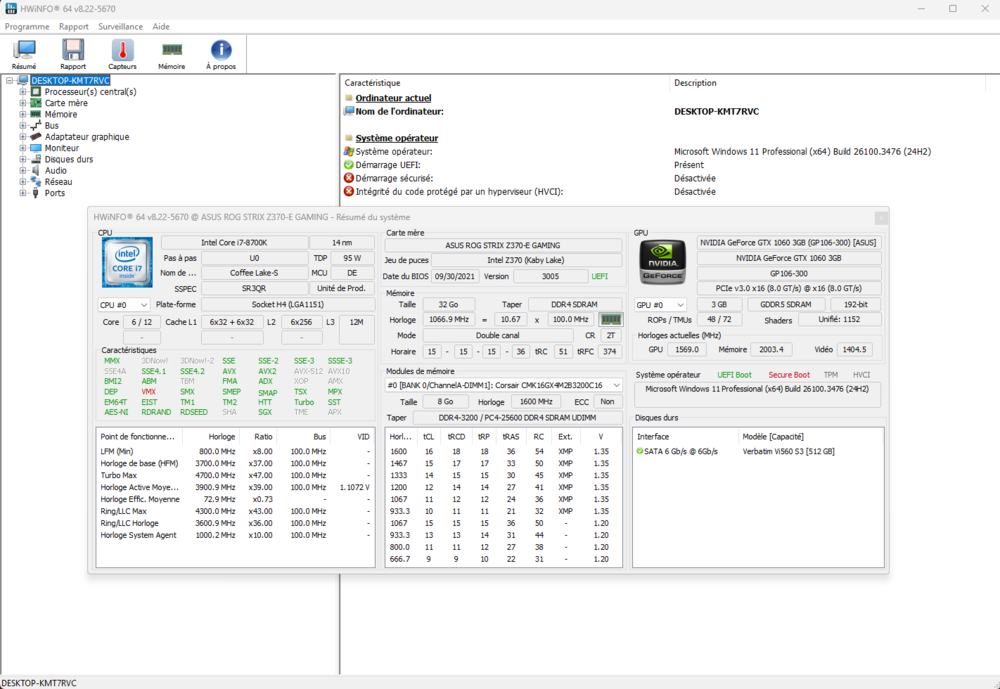Click the Point de fonctionnement column header
Viewport: 1000px width, 689px height.
pyautogui.click(x=139, y=436)
